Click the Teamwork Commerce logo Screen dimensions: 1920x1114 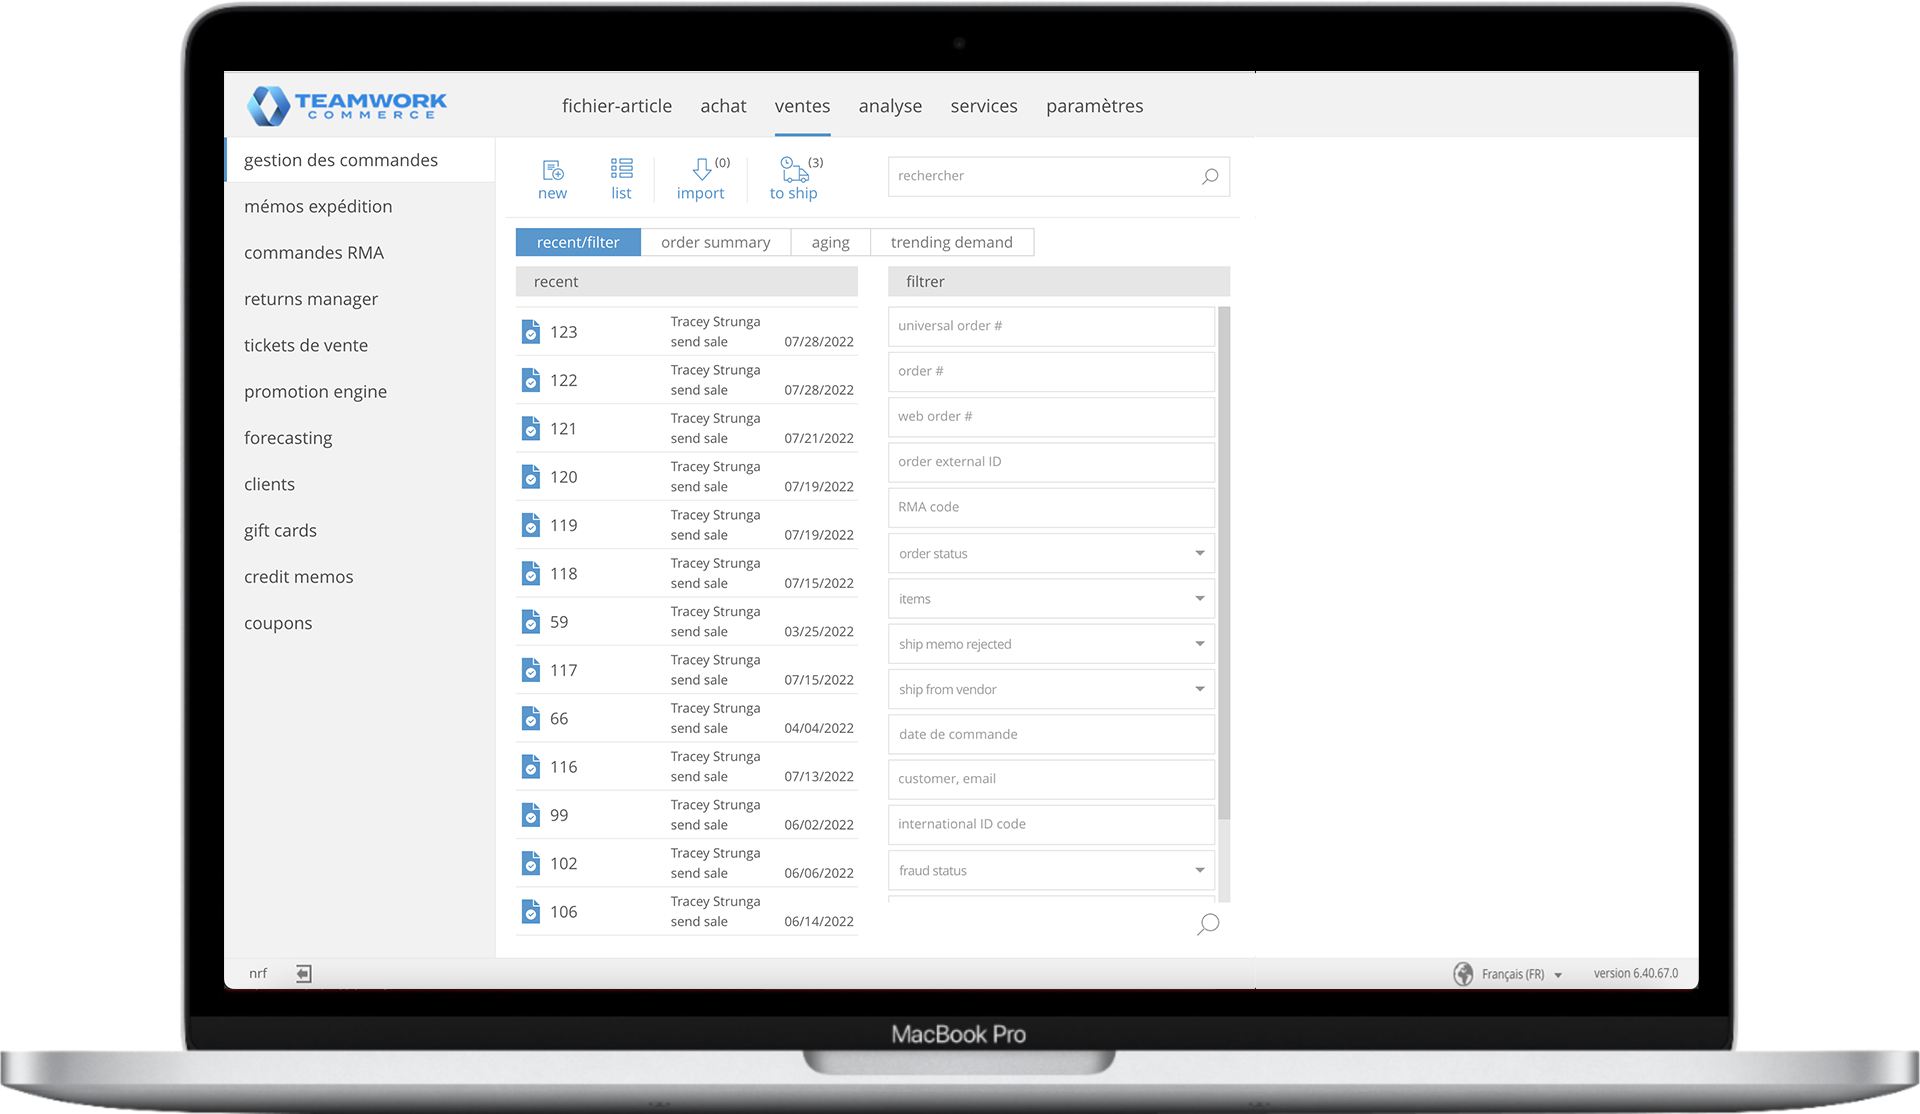(348, 105)
